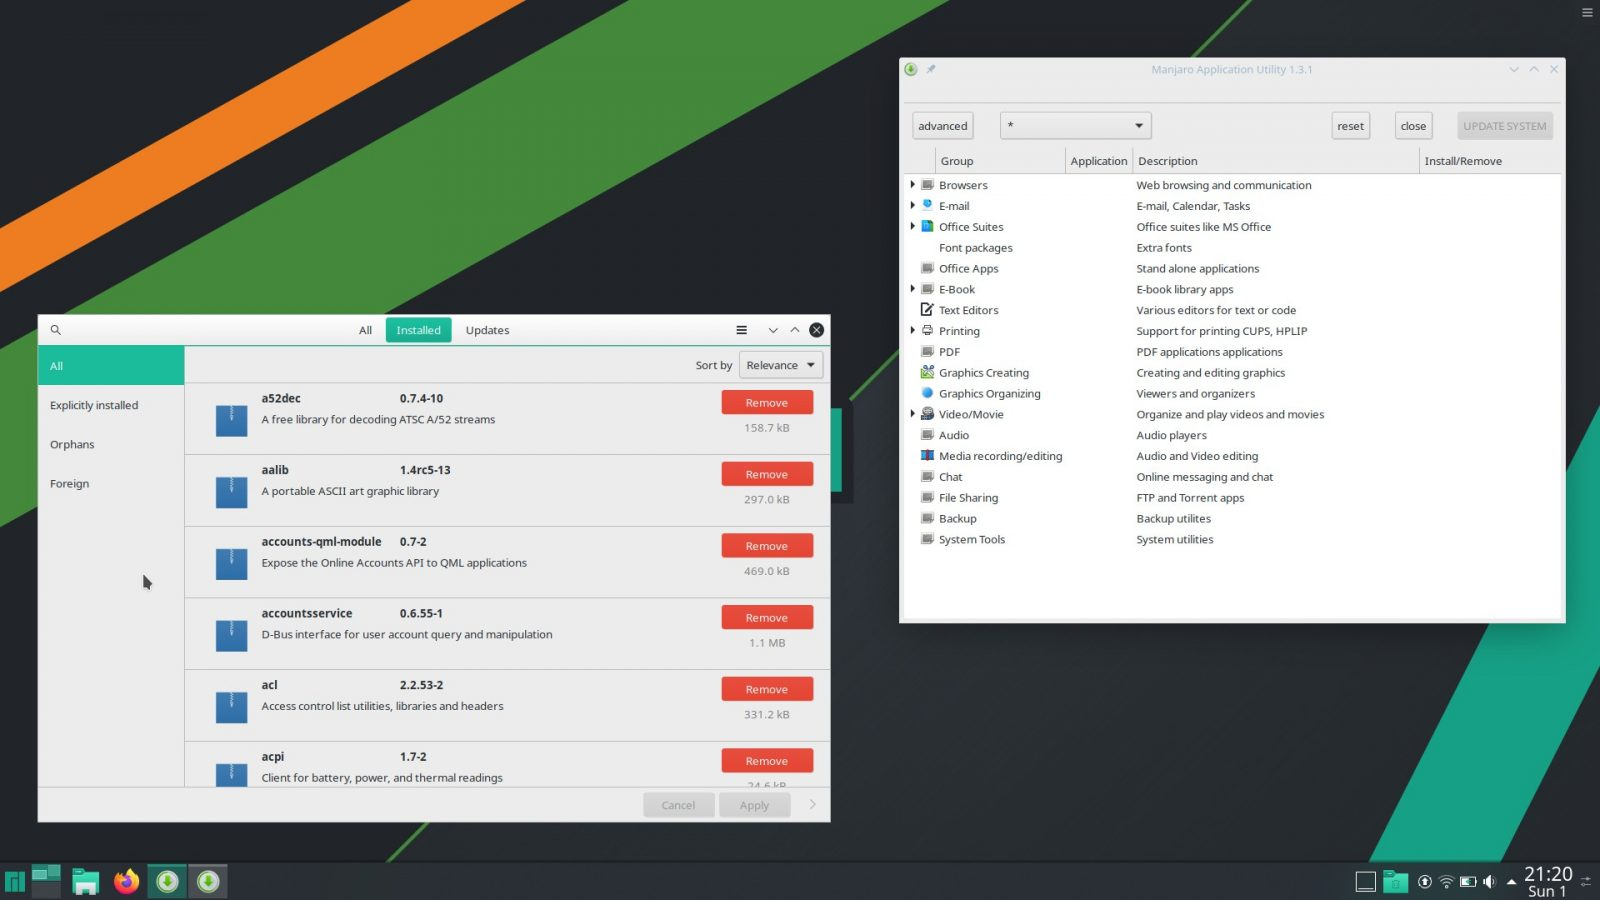Click the Graphics Organizing group icon
The width and height of the screenshot is (1600, 900).
click(x=928, y=393)
